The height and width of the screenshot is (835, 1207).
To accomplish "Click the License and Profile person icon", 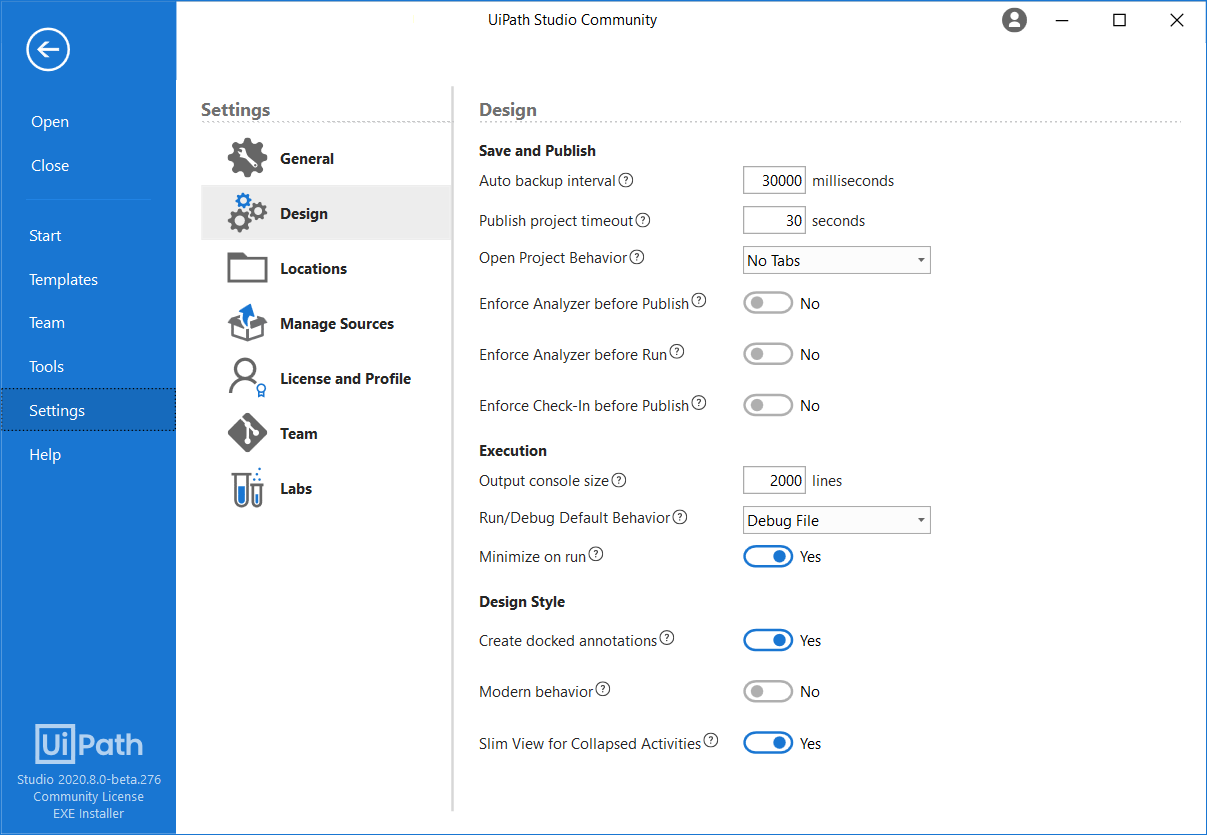I will coord(247,378).
